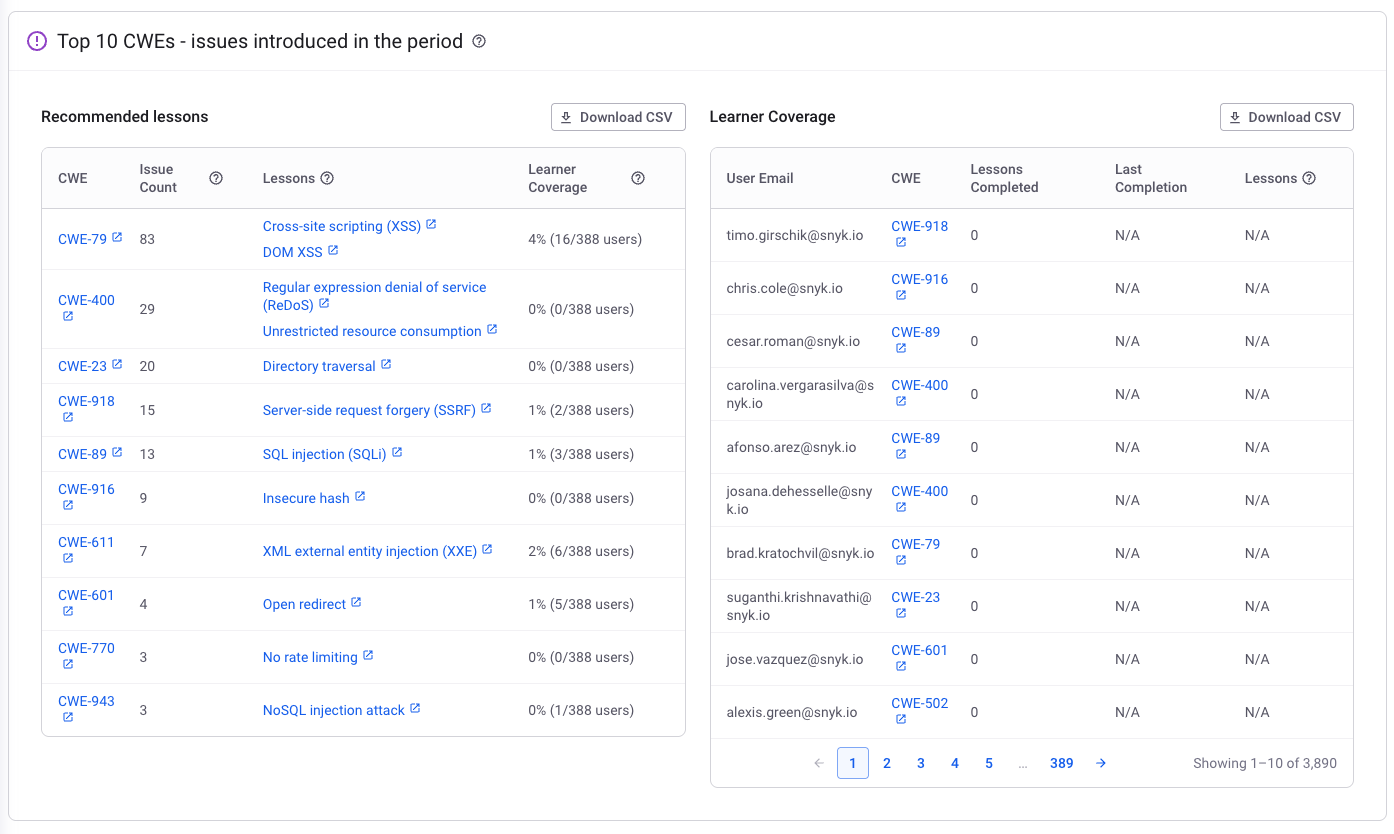Image resolution: width=1394 pixels, height=834 pixels.
Task: Select page 5 in pagination
Action: pos(988,763)
